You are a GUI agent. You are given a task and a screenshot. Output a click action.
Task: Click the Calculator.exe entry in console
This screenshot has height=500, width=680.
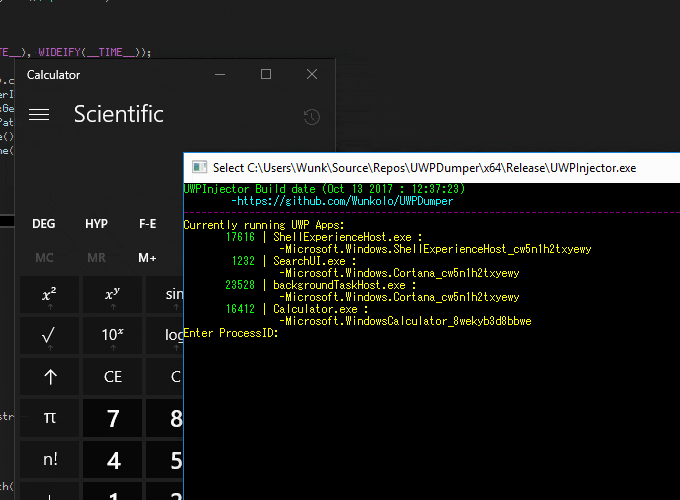(315, 309)
